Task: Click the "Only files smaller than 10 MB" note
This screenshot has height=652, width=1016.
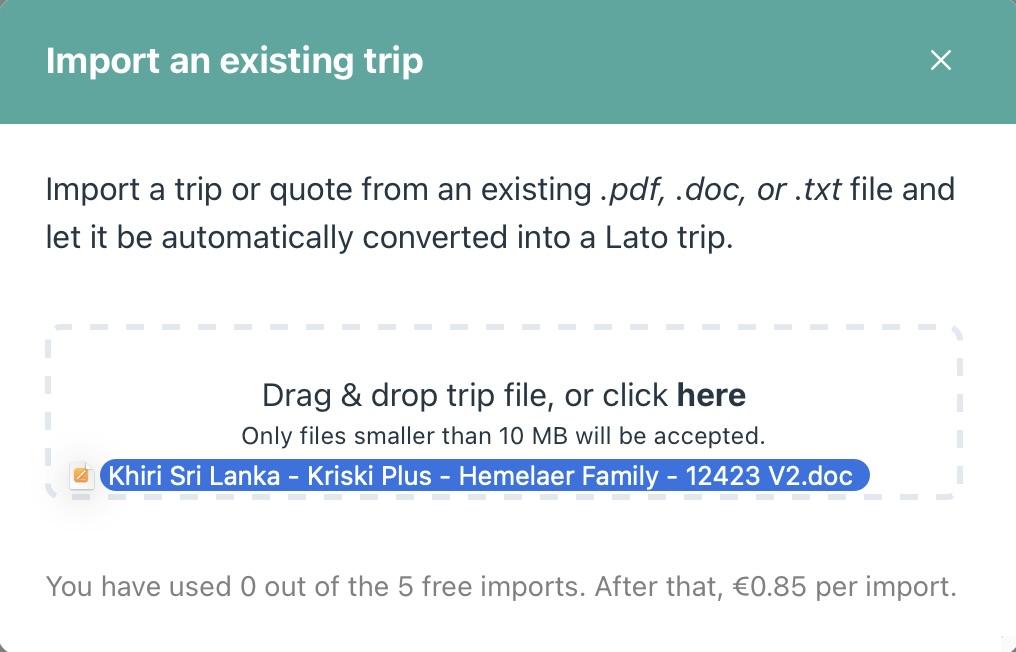Action: (x=503, y=436)
